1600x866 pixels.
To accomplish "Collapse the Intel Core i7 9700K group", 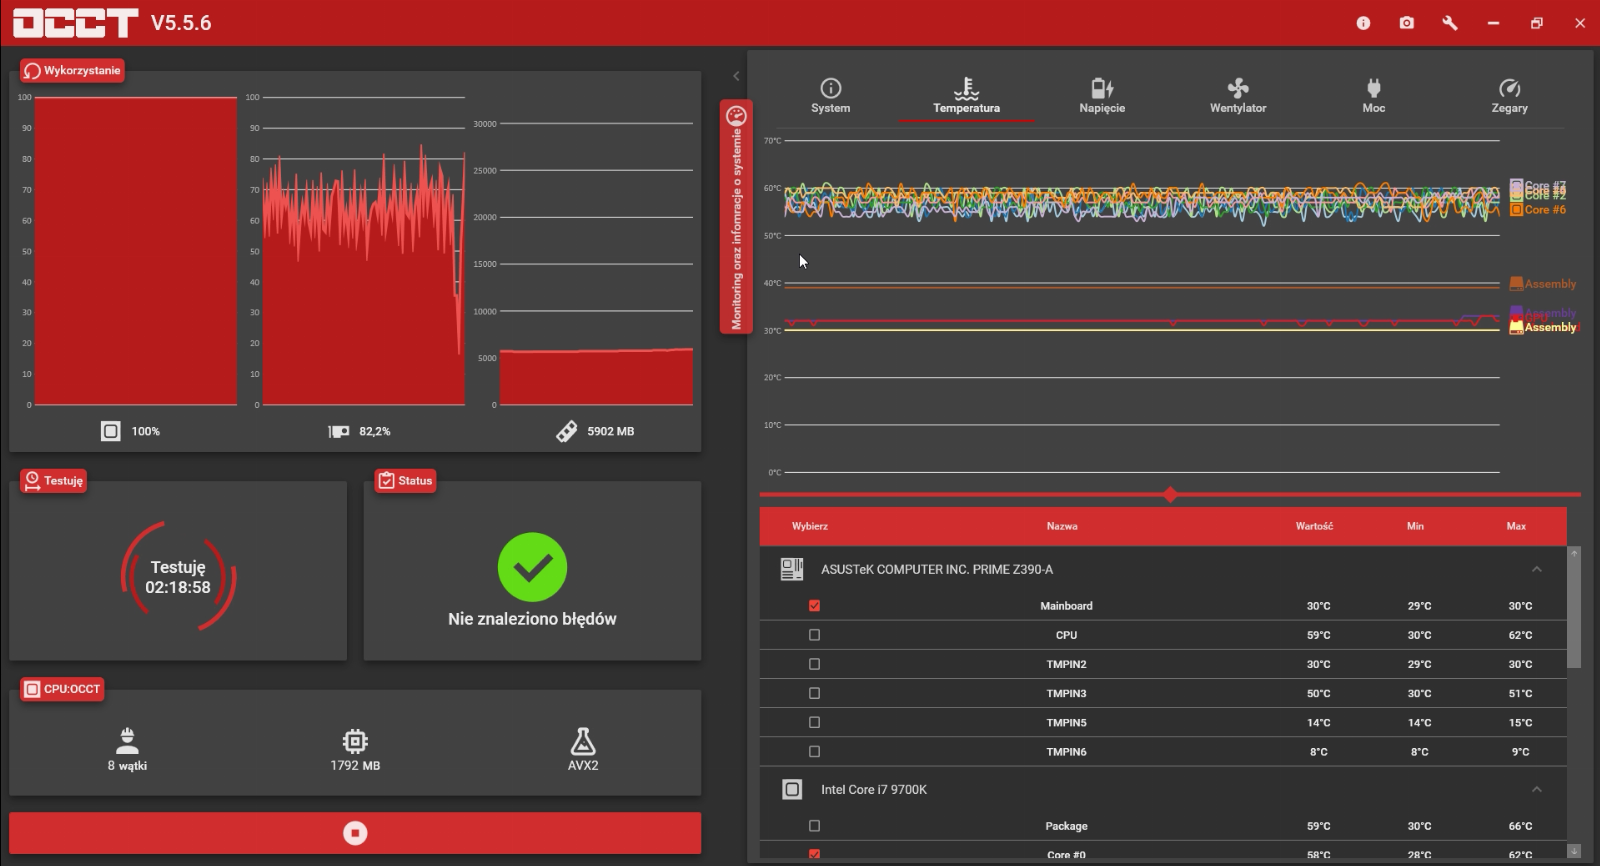I will click(1537, 789).
